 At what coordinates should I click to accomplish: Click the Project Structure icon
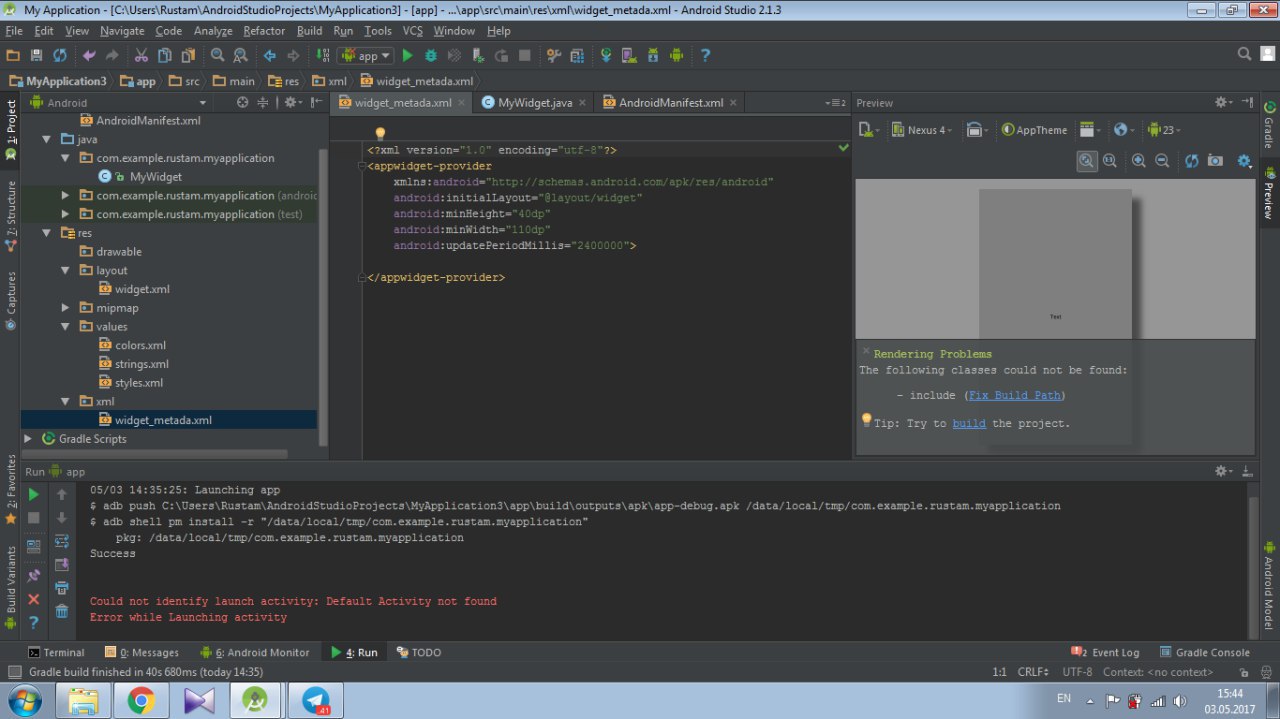click(577, 56)
